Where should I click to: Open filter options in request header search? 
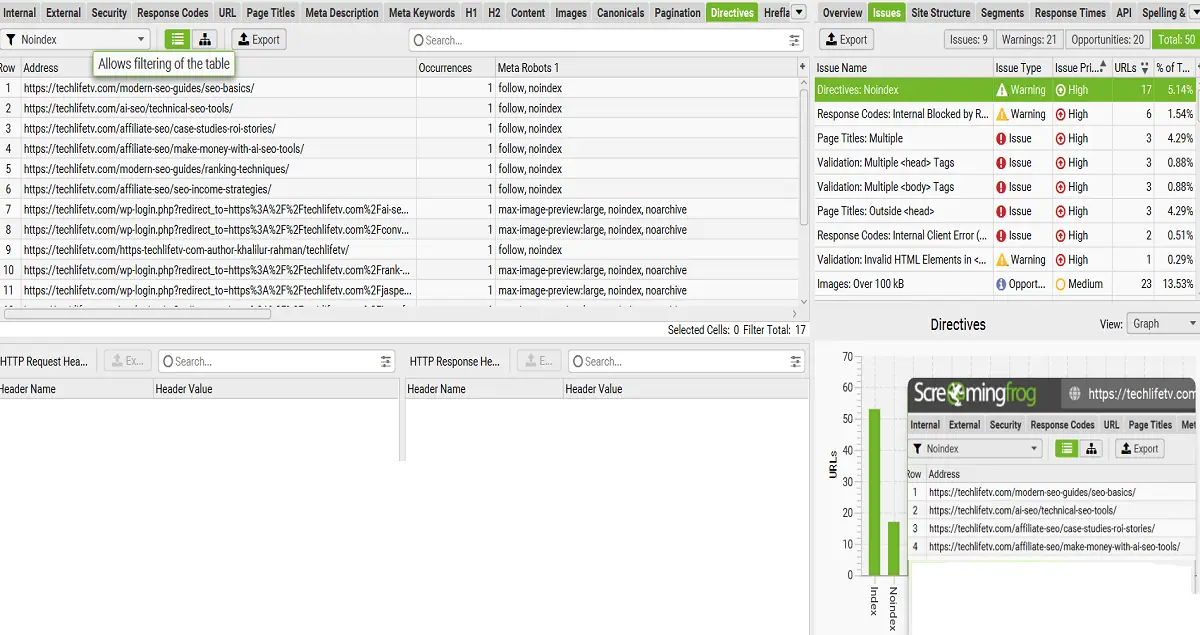pyautogui.click(x=386, y=361)
